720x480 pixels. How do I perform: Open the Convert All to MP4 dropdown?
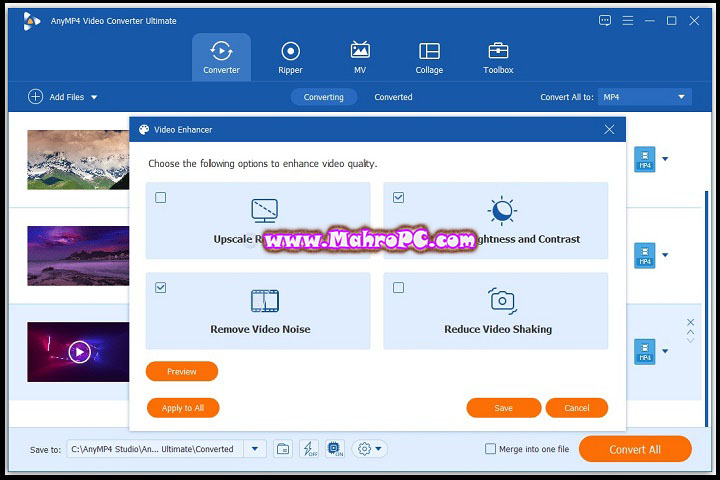pos(644,97)
